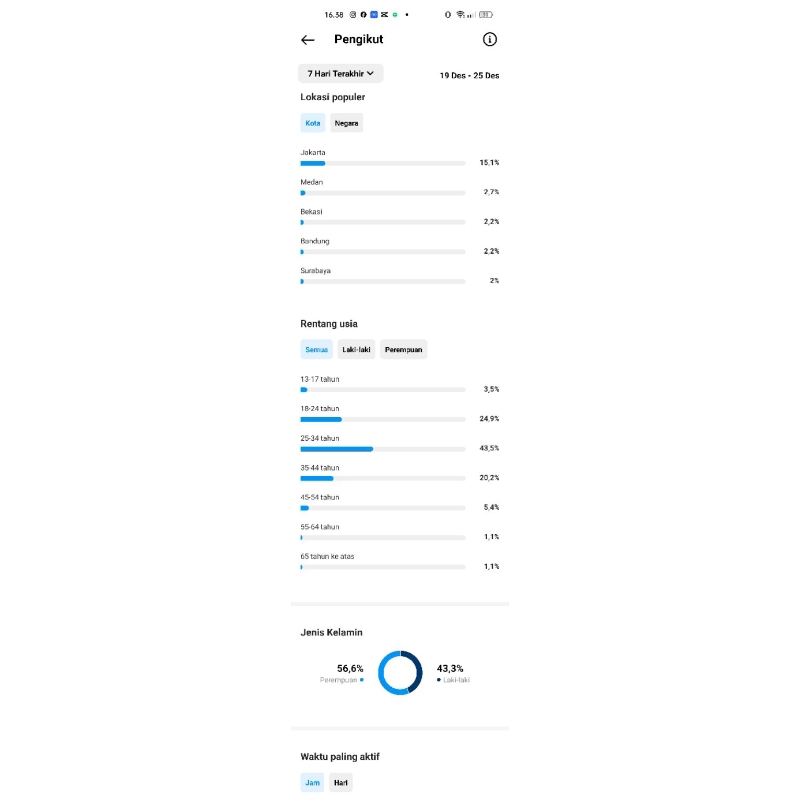Show most active times by Hari
This screenshot has width=800, height=800.
point(341,782)
